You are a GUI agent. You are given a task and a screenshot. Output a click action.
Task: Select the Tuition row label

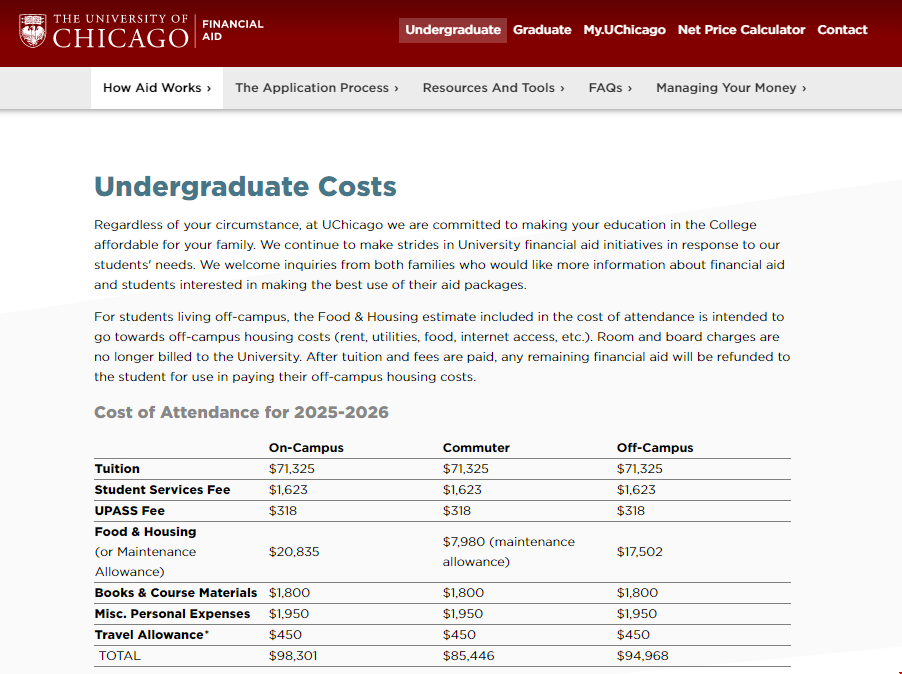coord(115,468)
